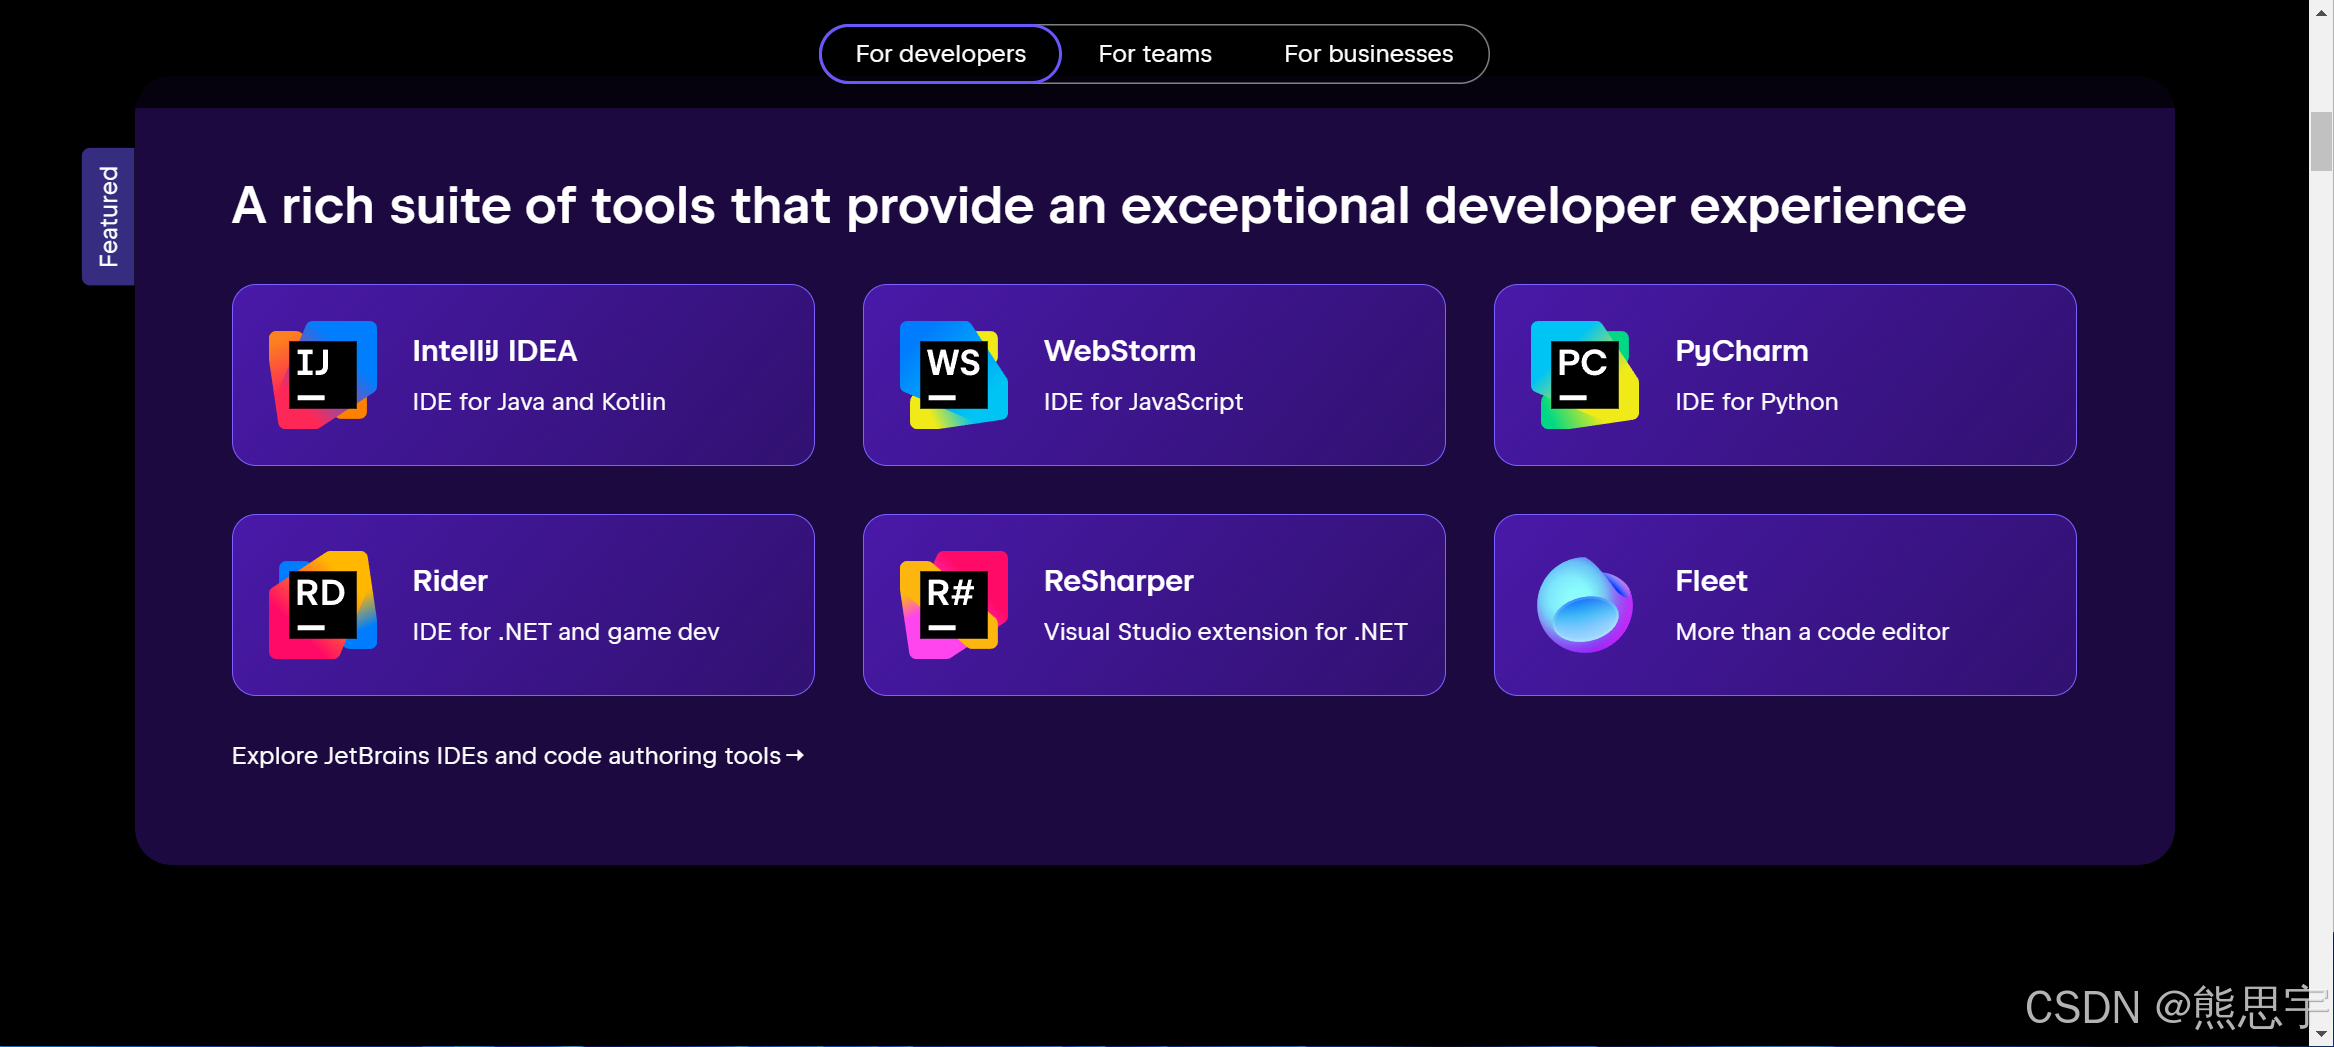Switch to the For businesses tab
The image size is (2334, 1047).
pyautogui.click(x=1368, y=54)
